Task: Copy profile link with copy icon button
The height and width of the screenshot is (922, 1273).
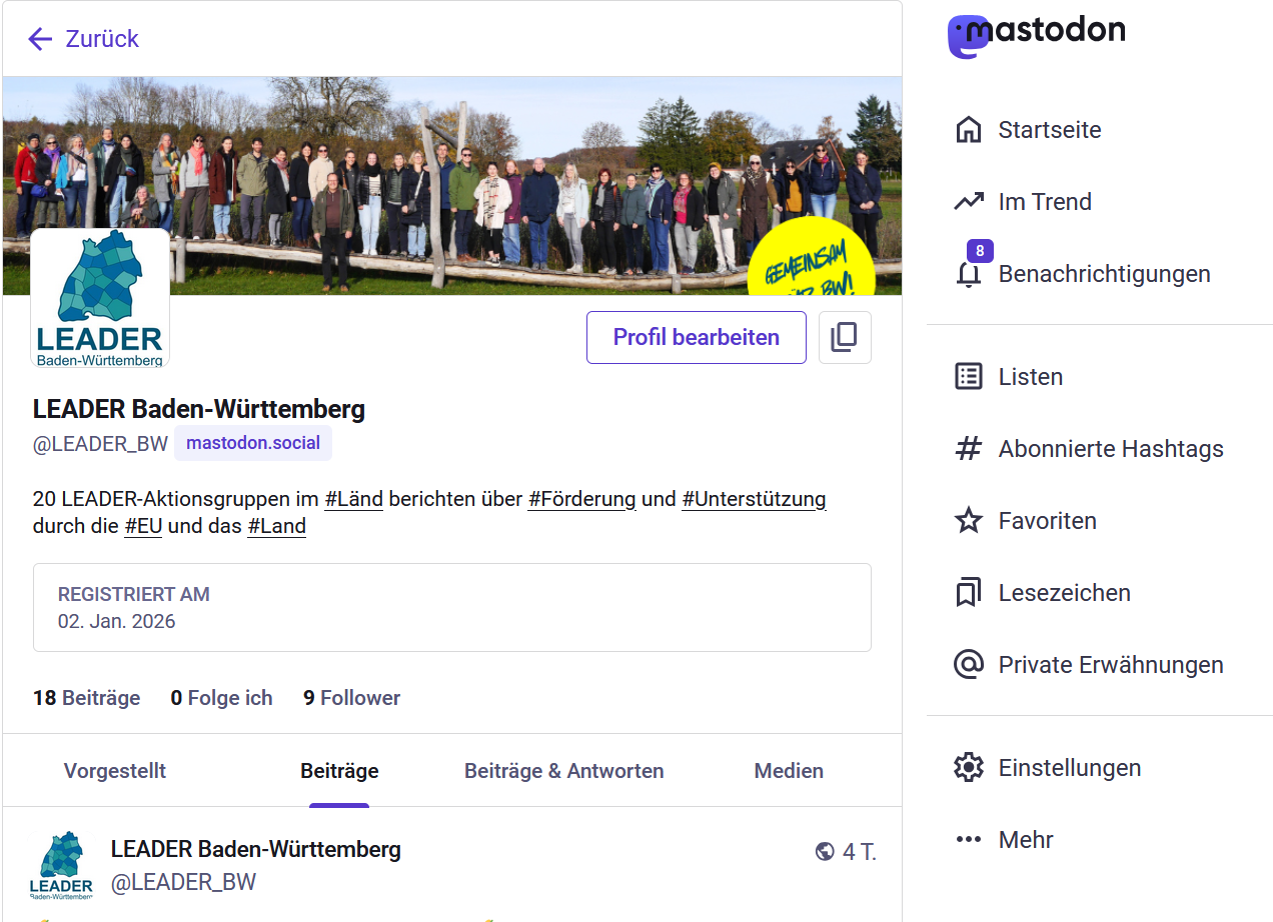Action: [x=844, y=337]
